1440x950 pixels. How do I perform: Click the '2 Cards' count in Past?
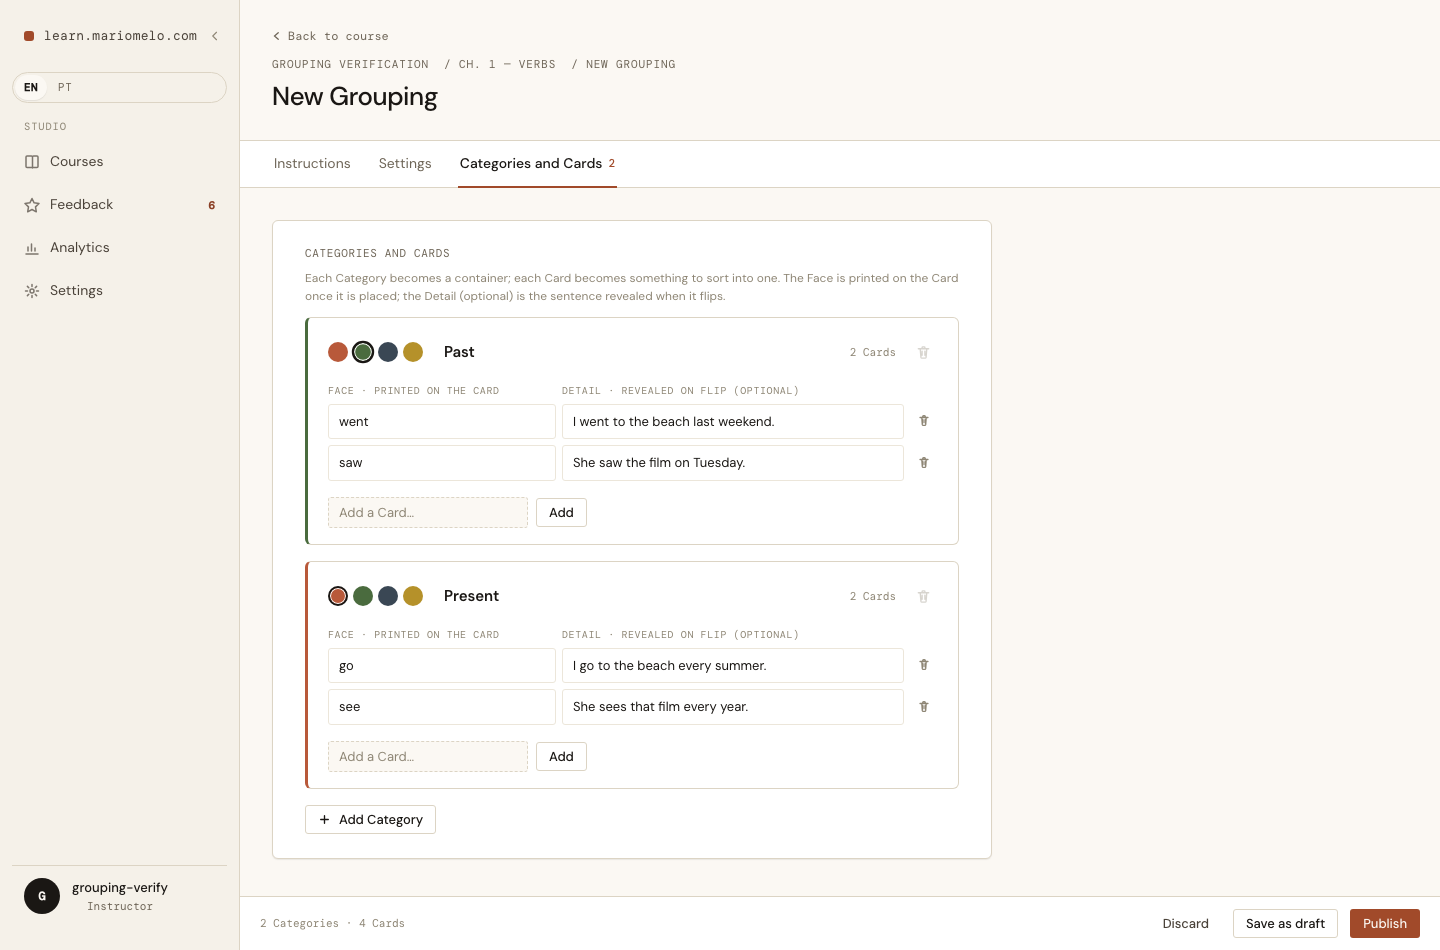tap(873, 352)
